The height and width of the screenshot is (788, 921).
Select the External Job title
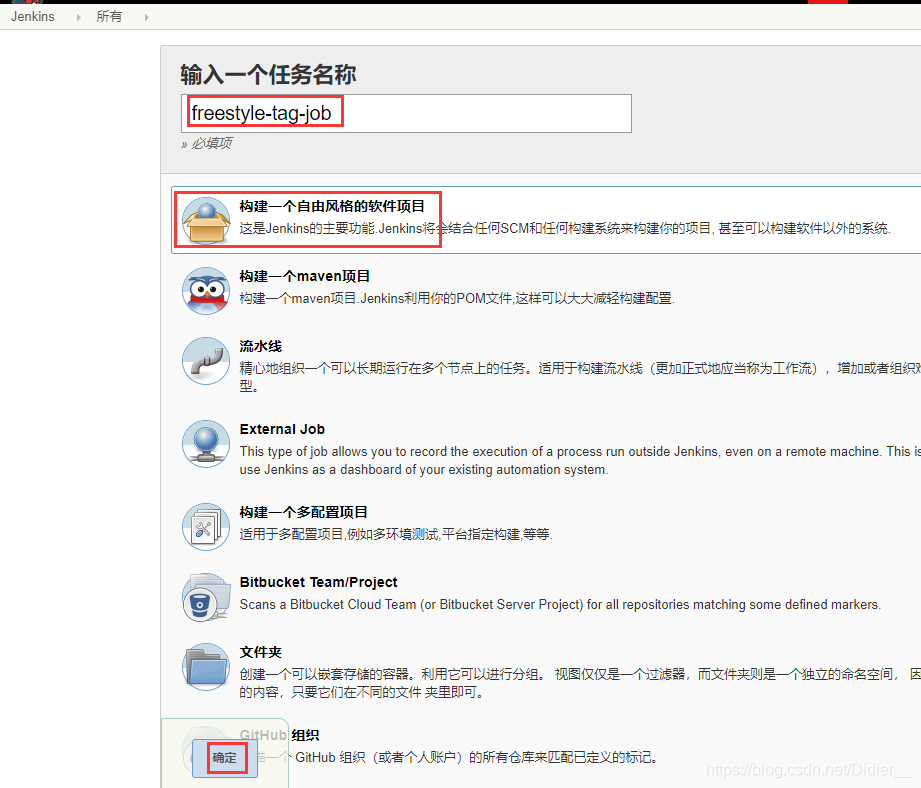pyautogui.click(x=282, y=429)
